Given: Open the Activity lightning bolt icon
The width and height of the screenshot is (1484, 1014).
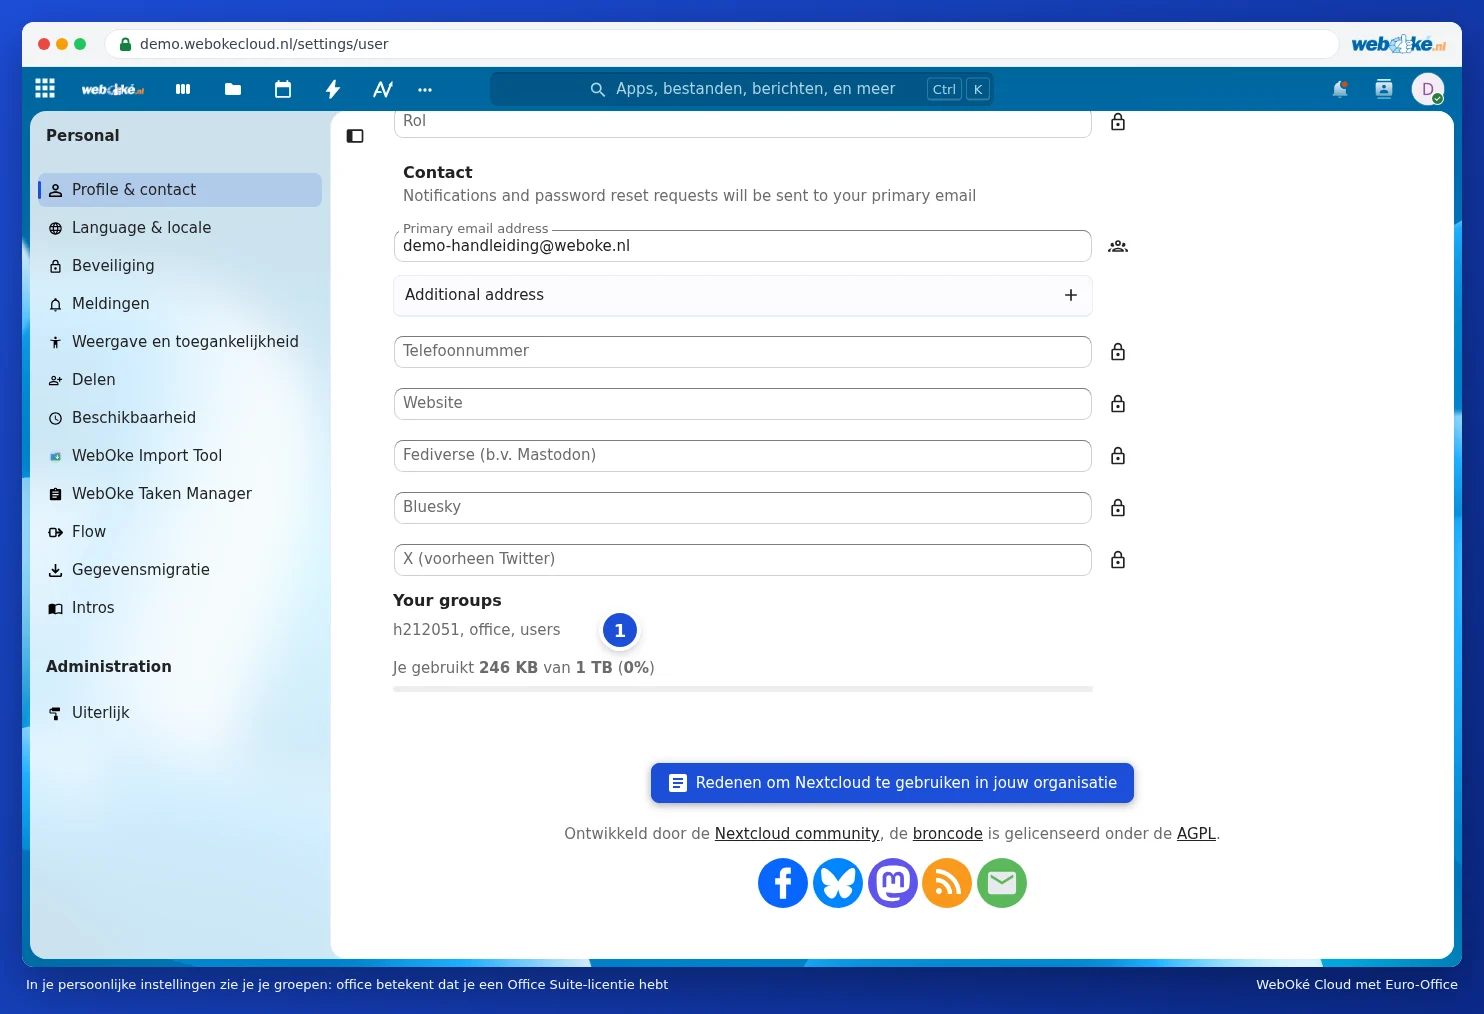Looking at the screenshot, I should [333, 89].
